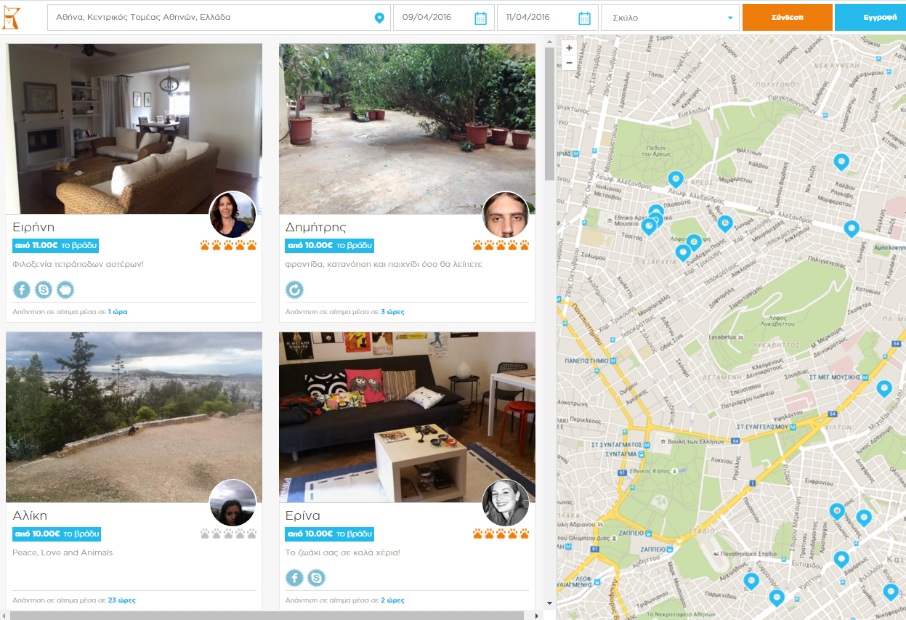Click the Skype icon on Ειρήνη's card
The width and height of the screenshot is (906, 620).
pos(43,290)
